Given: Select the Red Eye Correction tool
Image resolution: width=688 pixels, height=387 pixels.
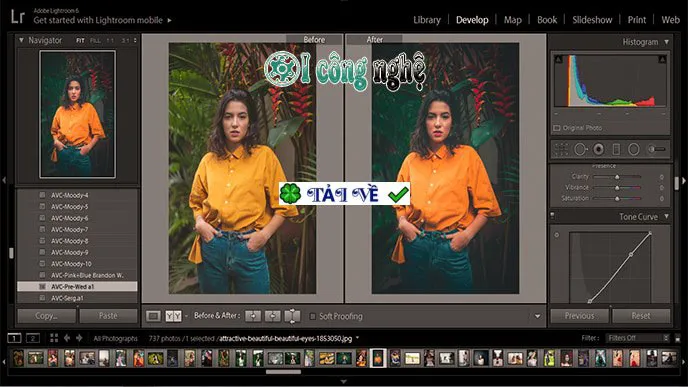Looking at the screenshot, I should click(598, 149).
